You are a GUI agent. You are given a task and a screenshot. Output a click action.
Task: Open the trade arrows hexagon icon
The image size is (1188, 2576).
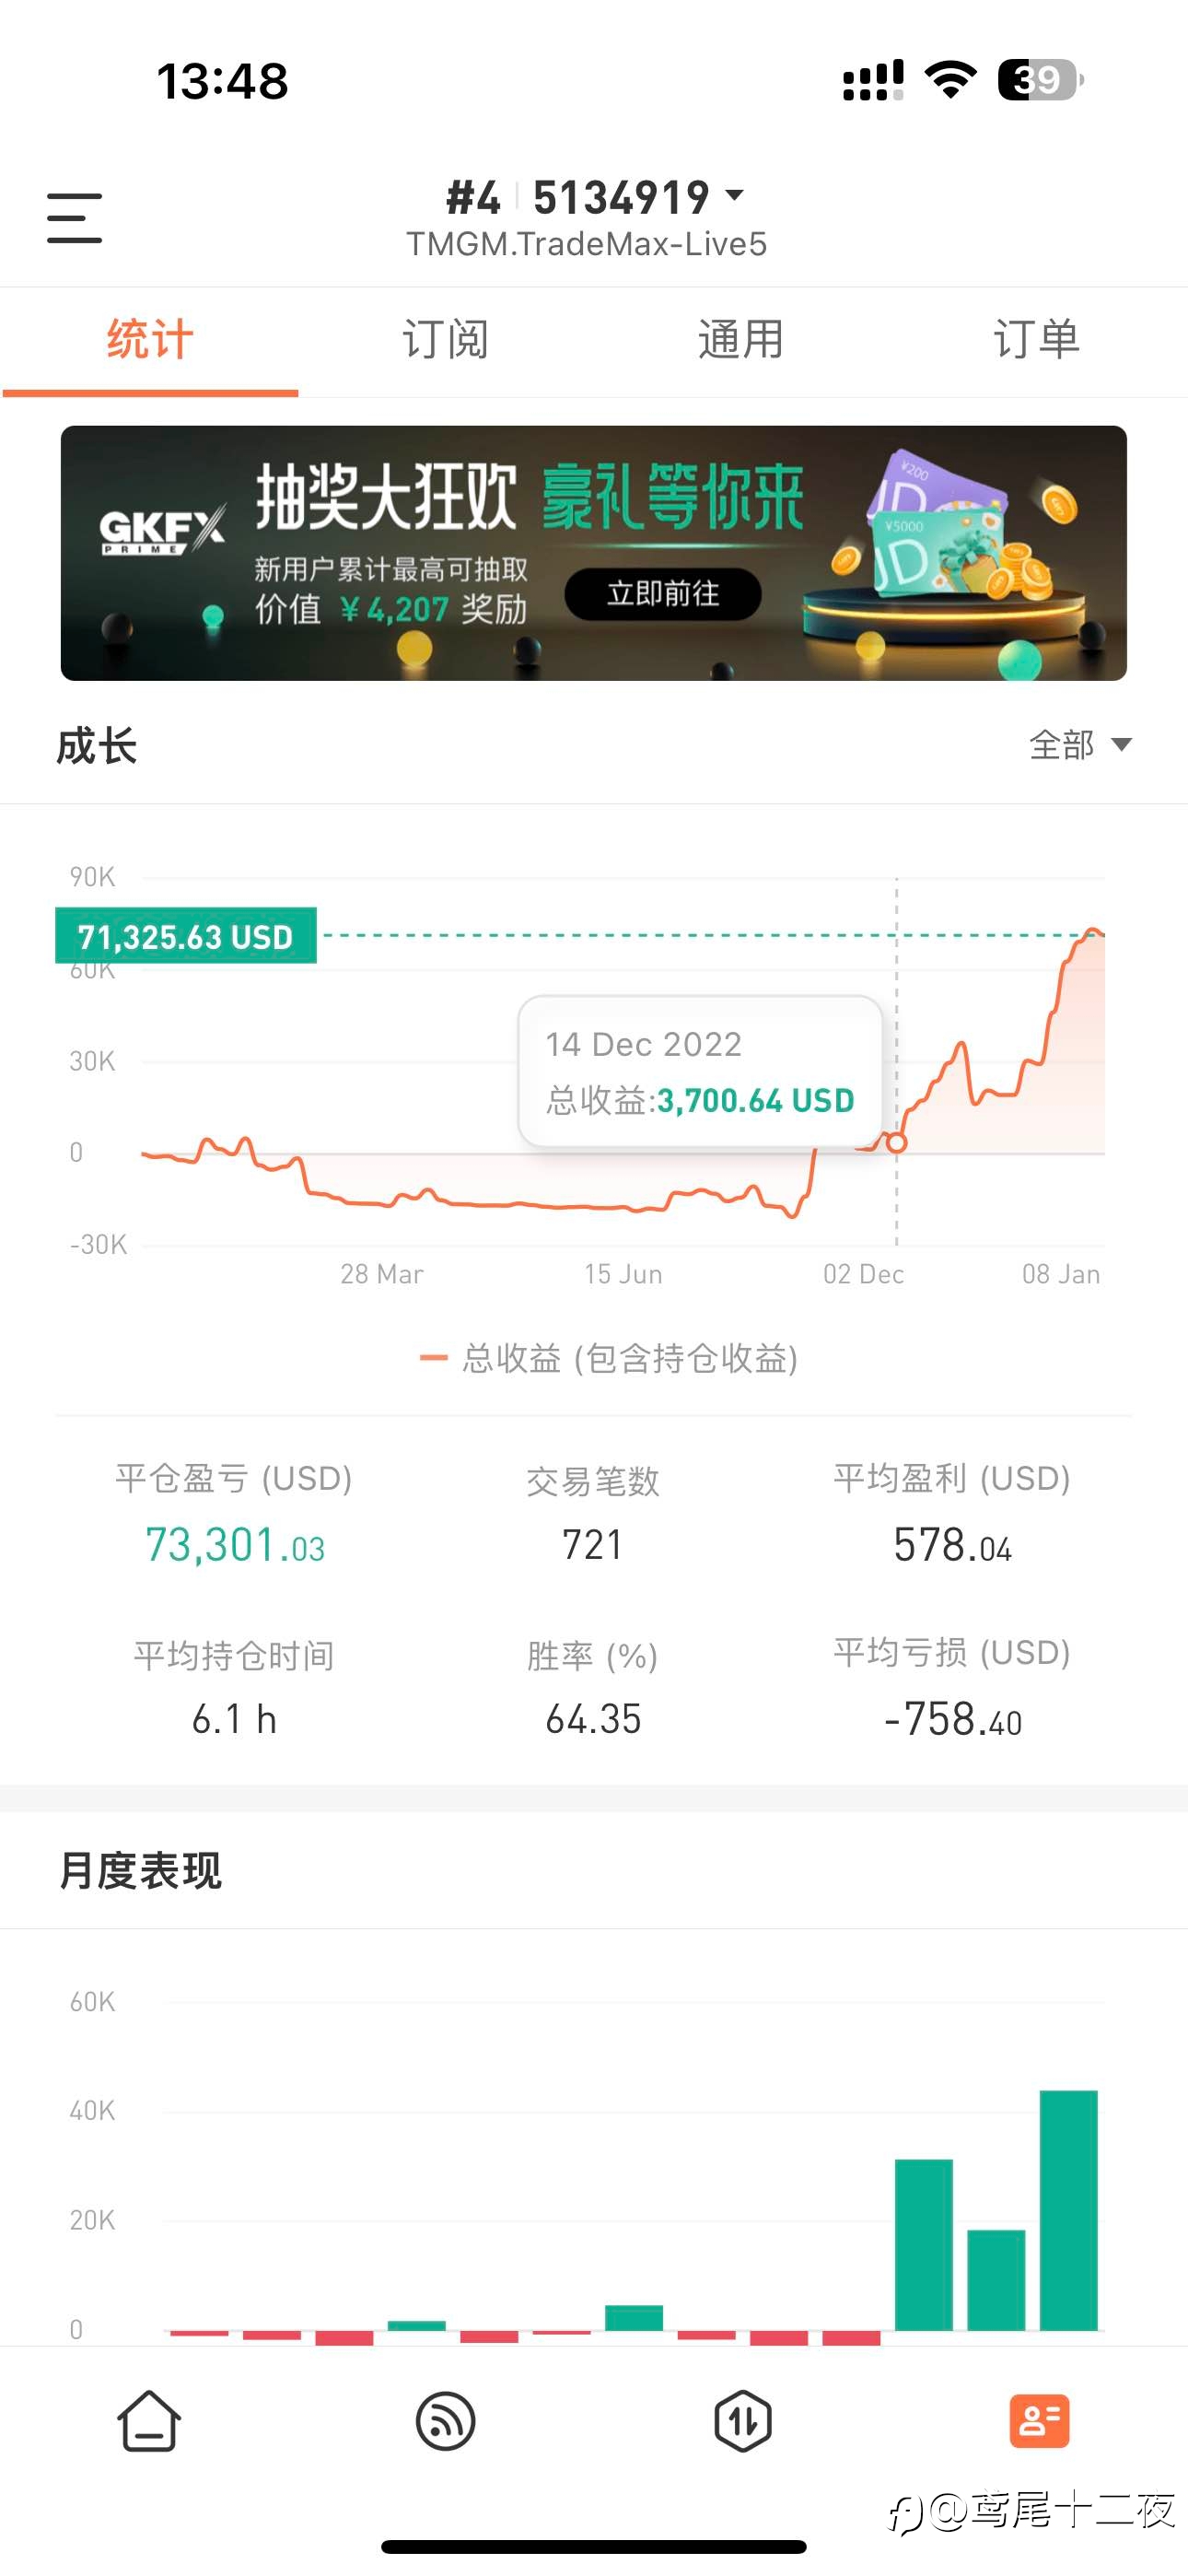coord(742,2421)
